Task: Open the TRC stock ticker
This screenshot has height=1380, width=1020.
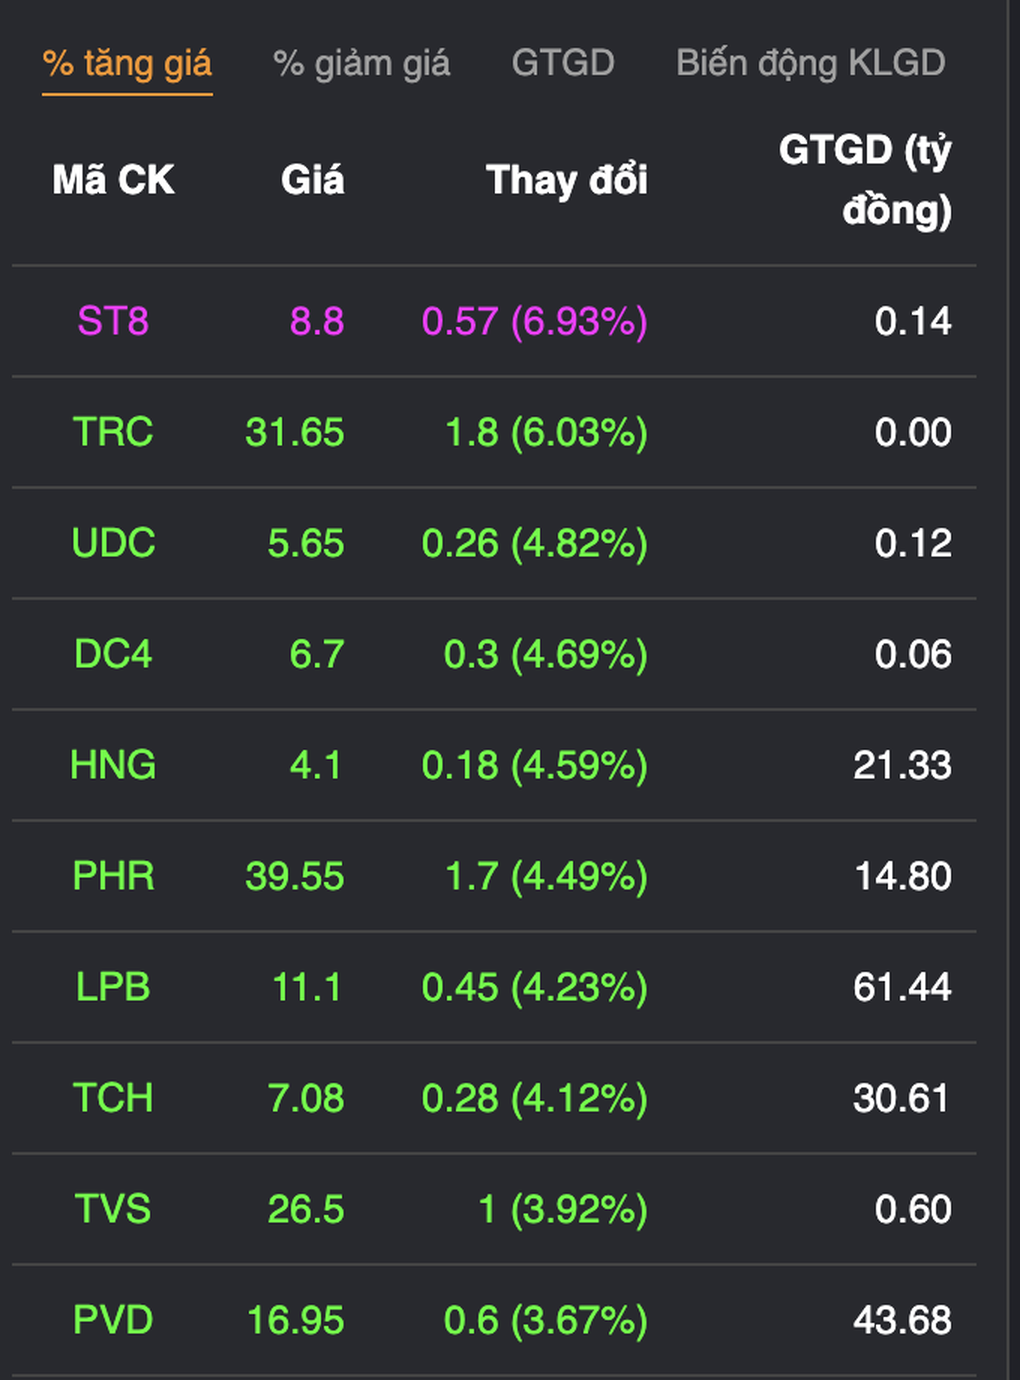Action: click(113, 433)
